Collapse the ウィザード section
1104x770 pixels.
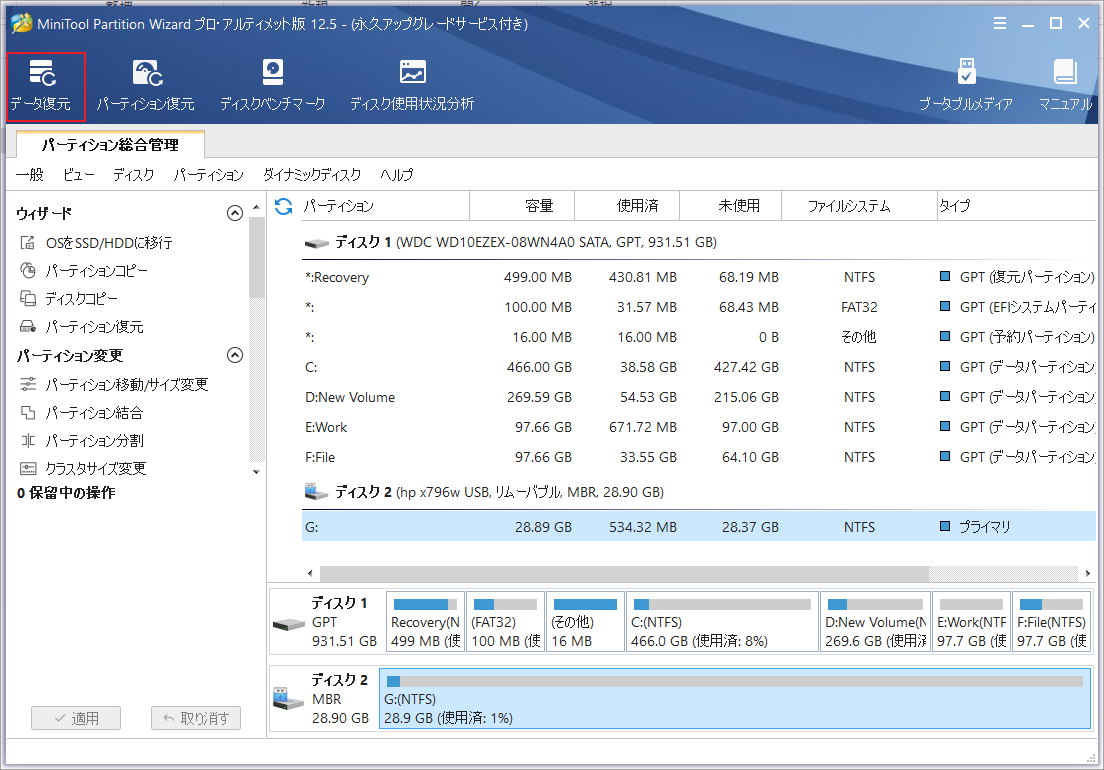coord(235,213)
